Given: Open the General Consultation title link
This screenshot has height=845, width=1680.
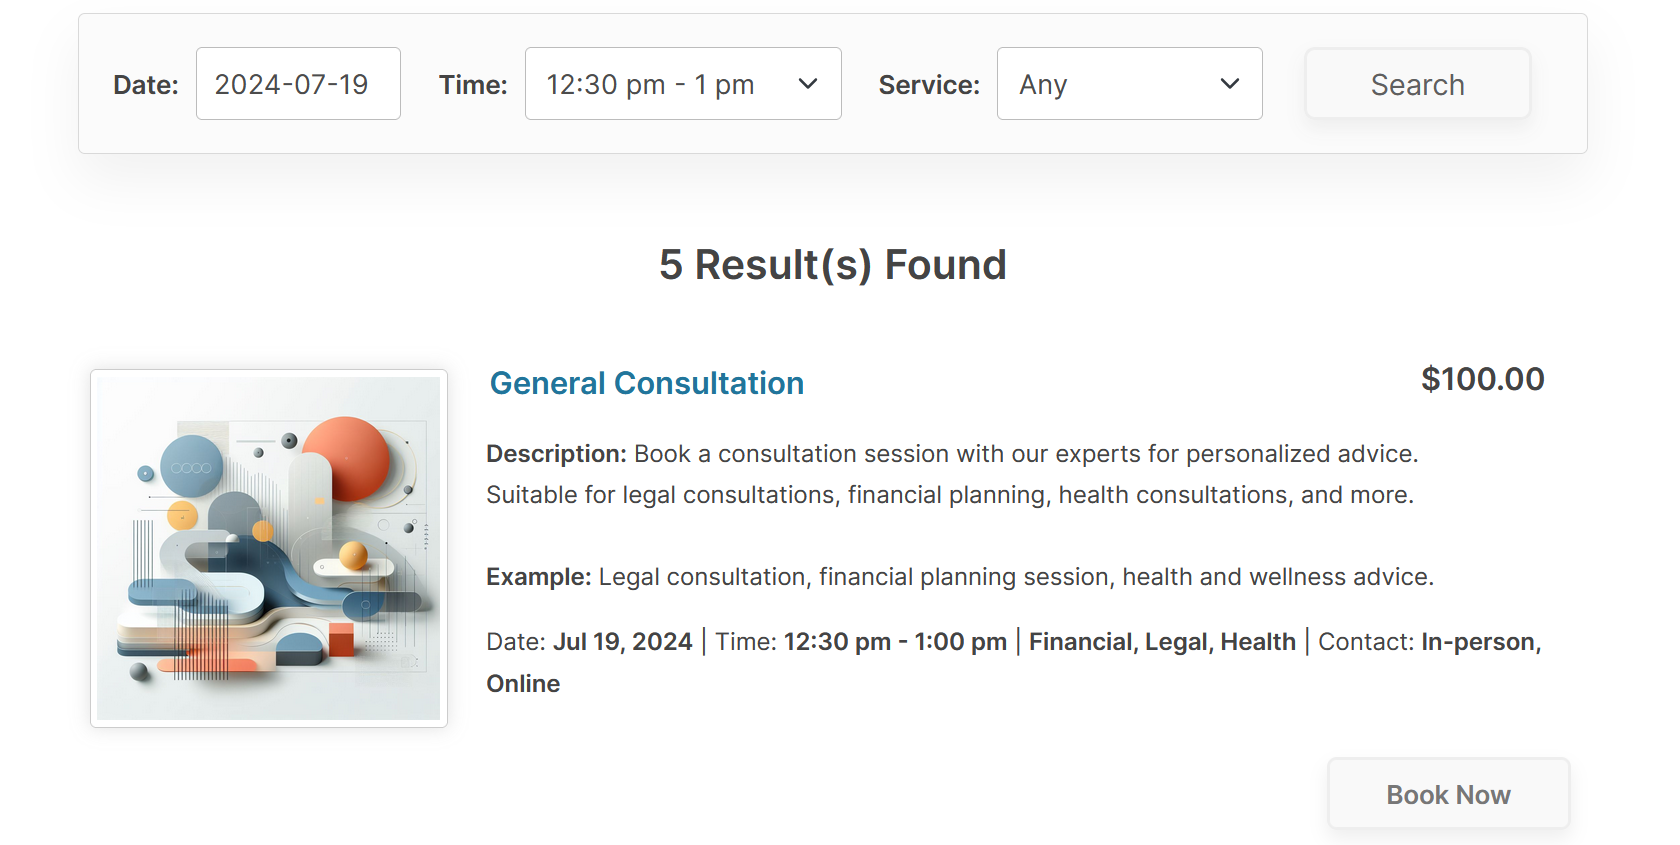Looking at the screenshot, I should (647, 383).
